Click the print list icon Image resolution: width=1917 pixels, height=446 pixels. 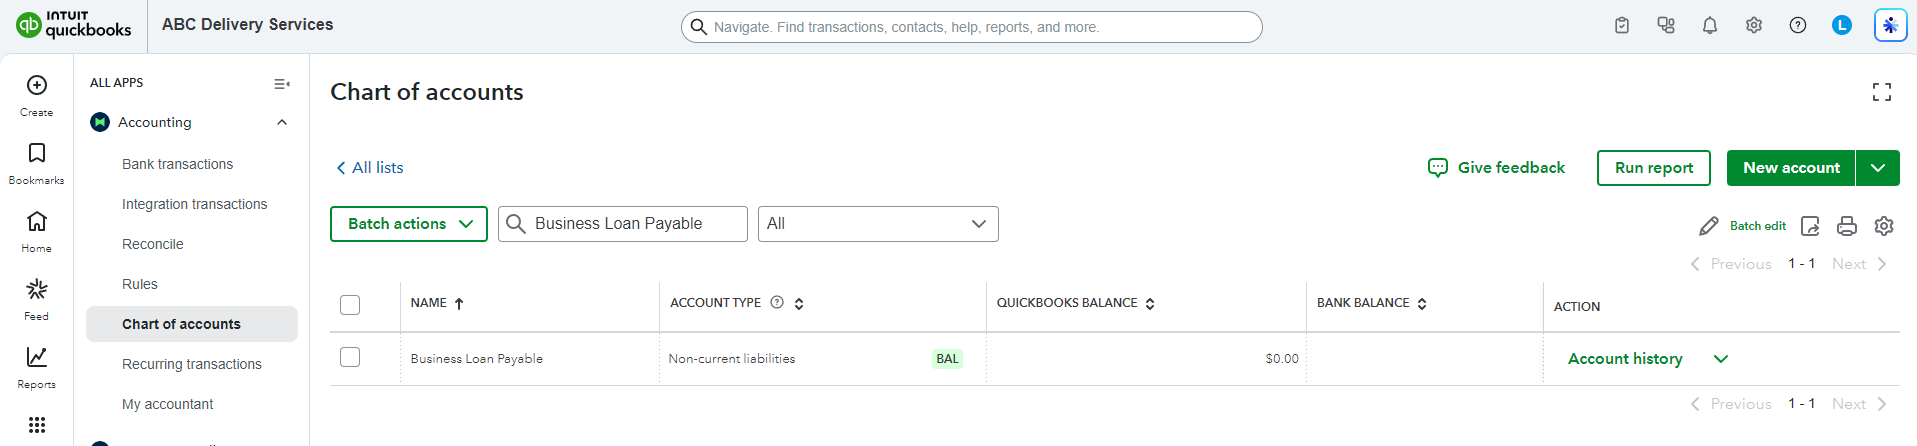pos(1847,226)
